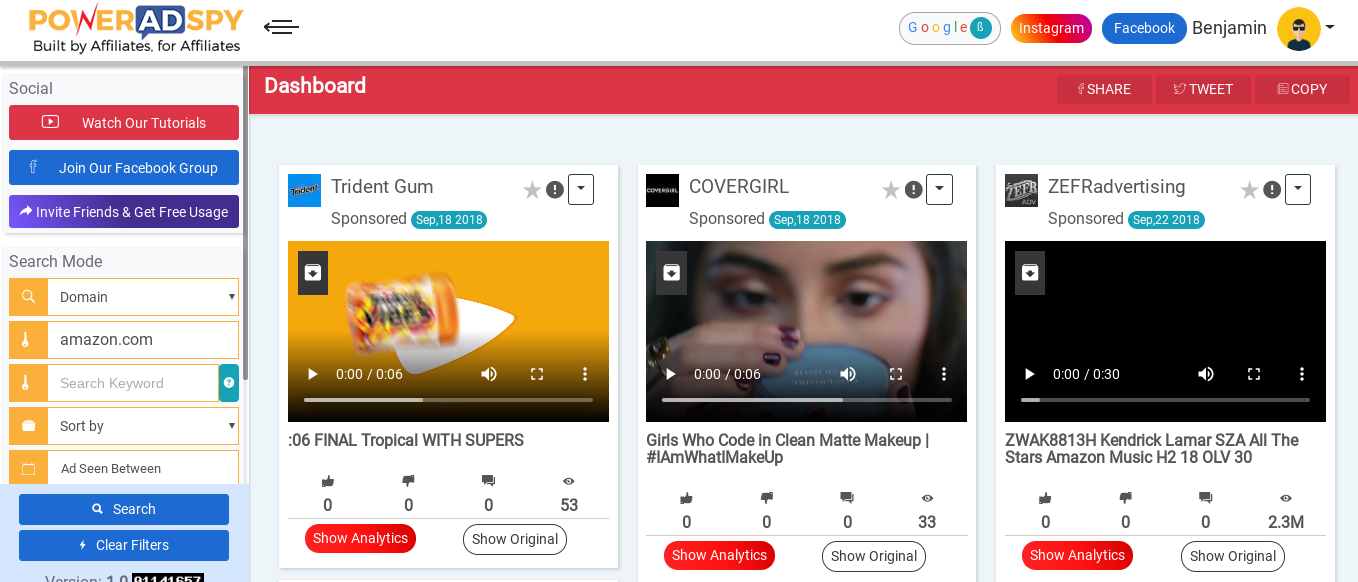Show Analytics for the Trident Gum ad

(360, 539)
